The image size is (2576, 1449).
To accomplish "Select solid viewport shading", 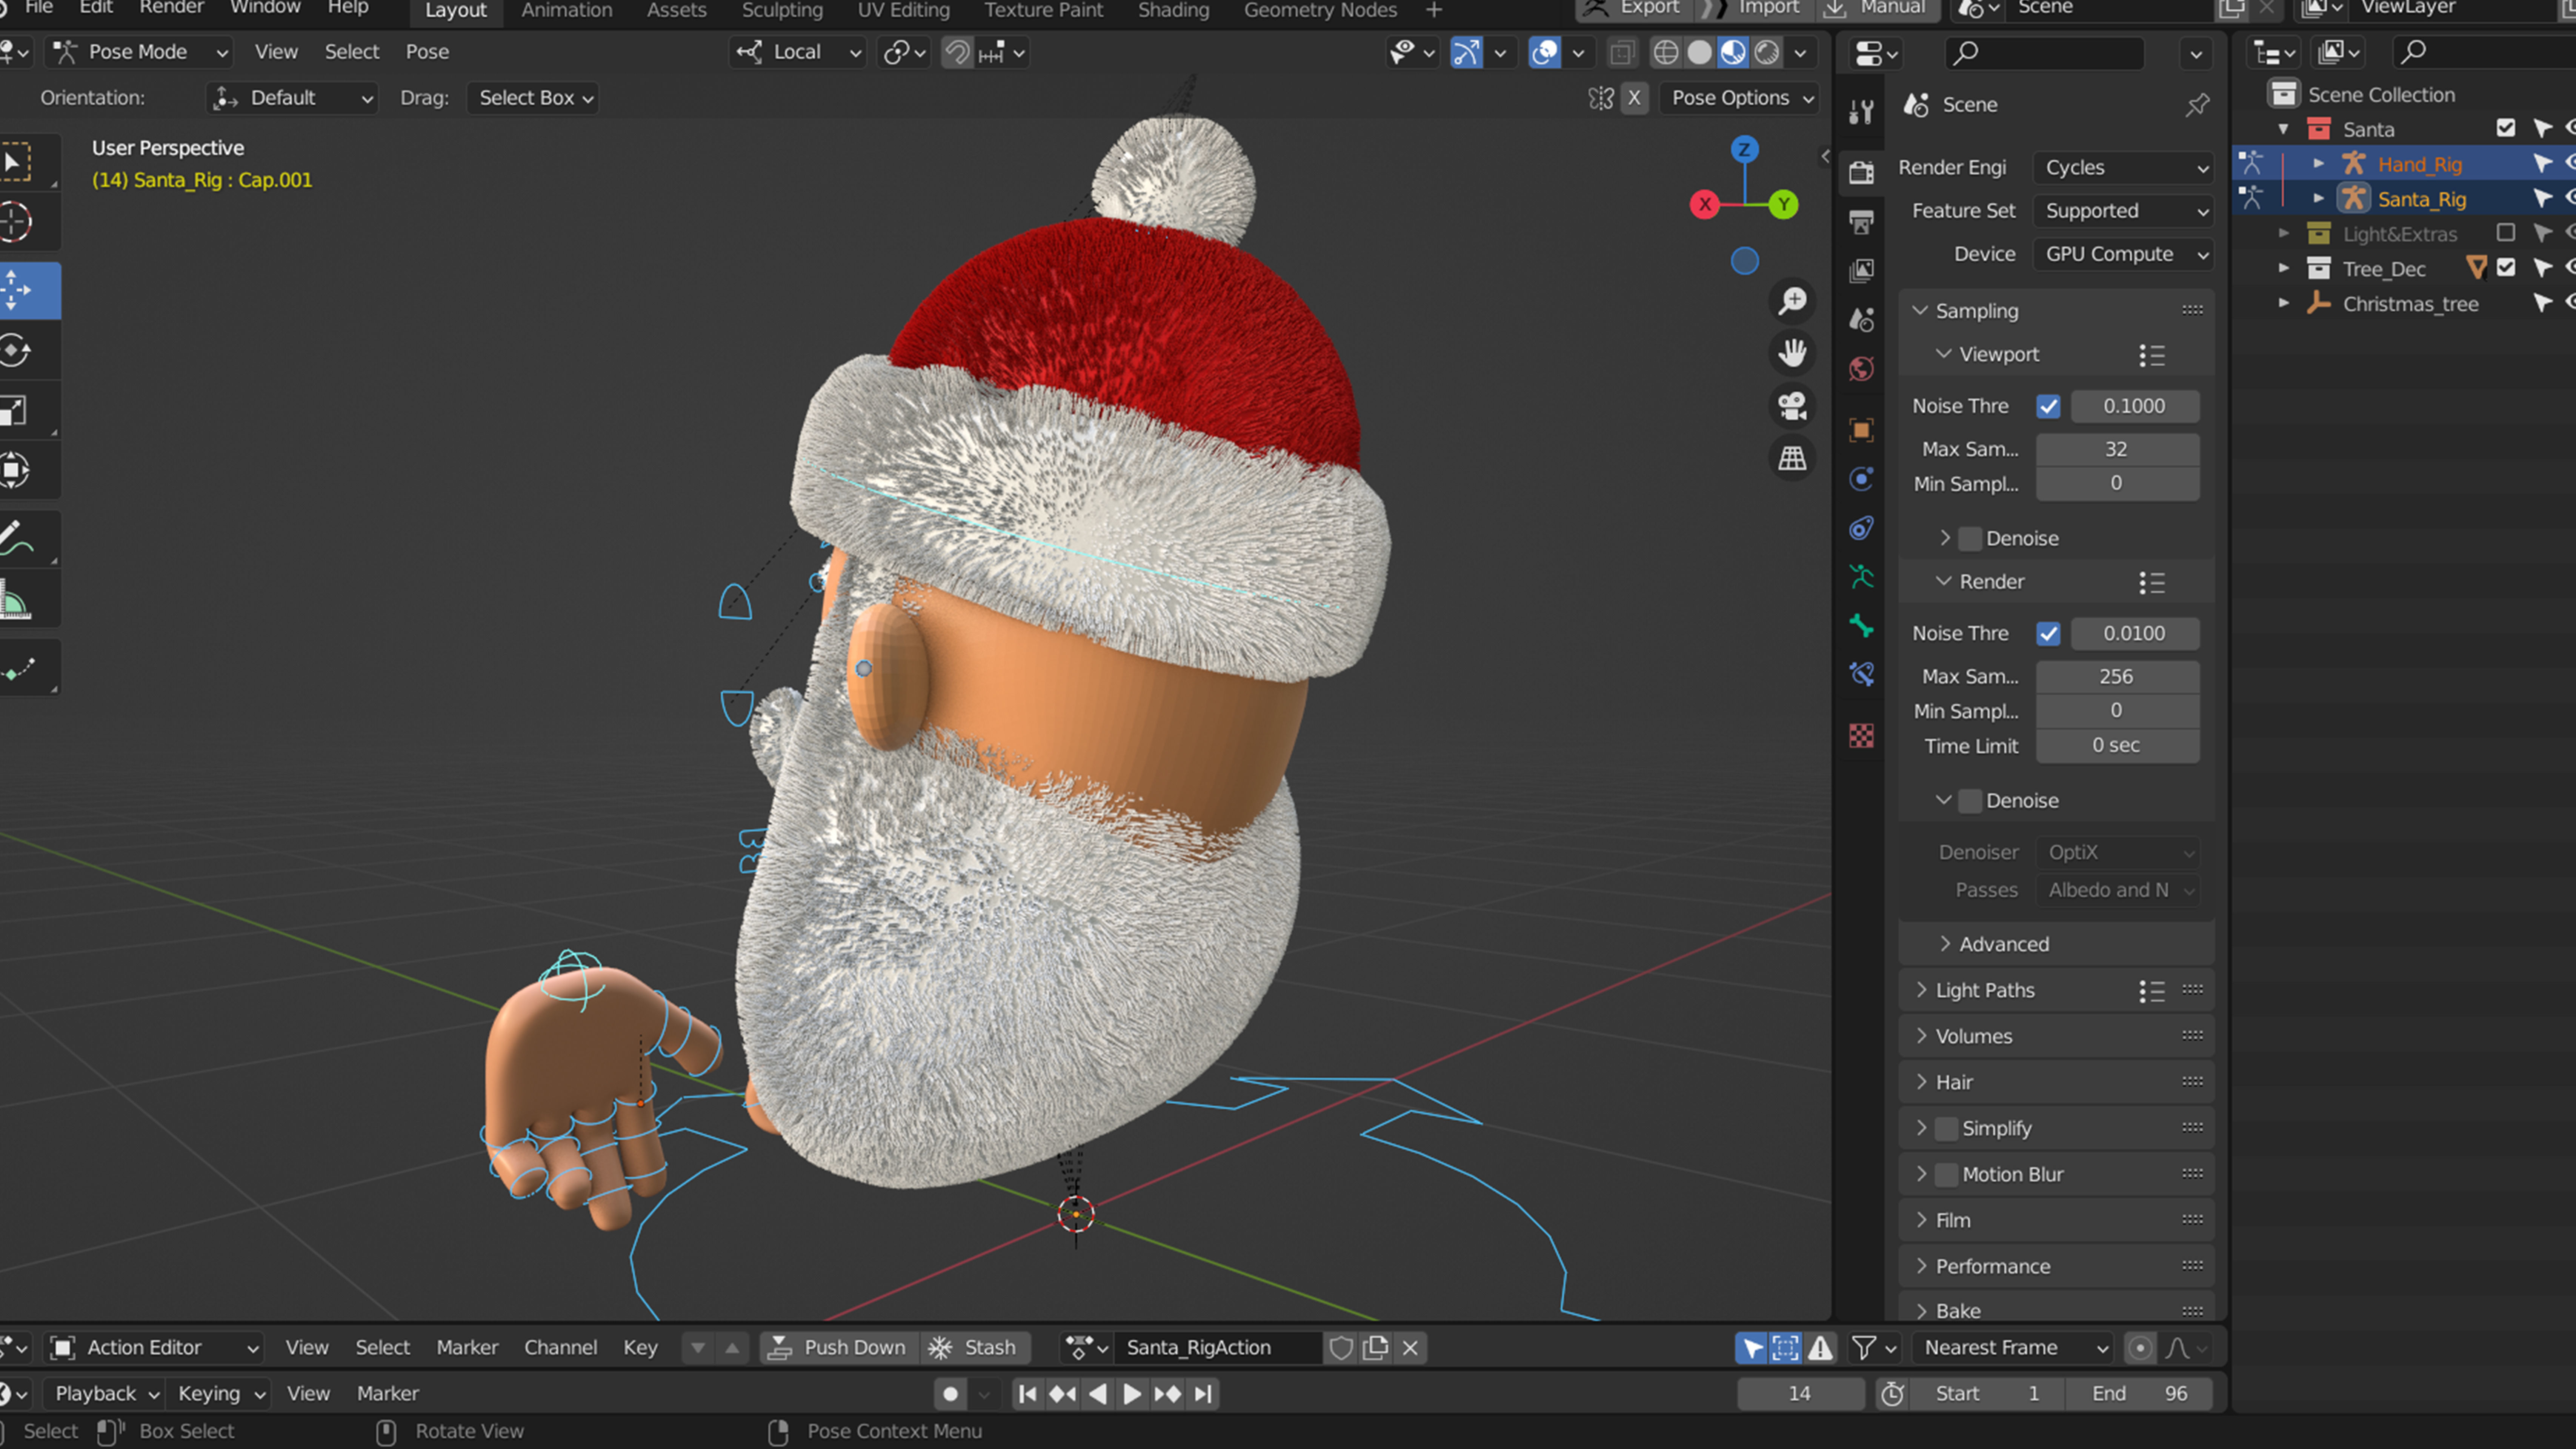I will click(x=1699, y=52).
